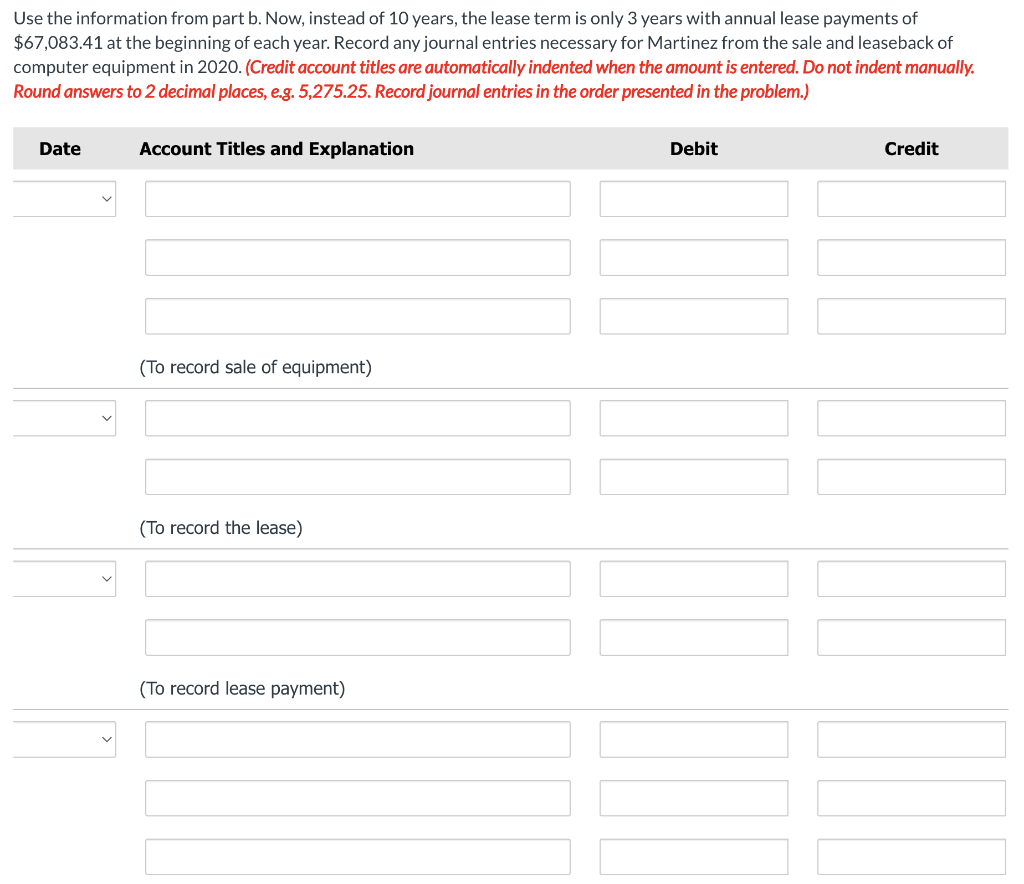The image size is (1024, 884).
Task: Click the 'Date' column header
Action: click(60, 149)
